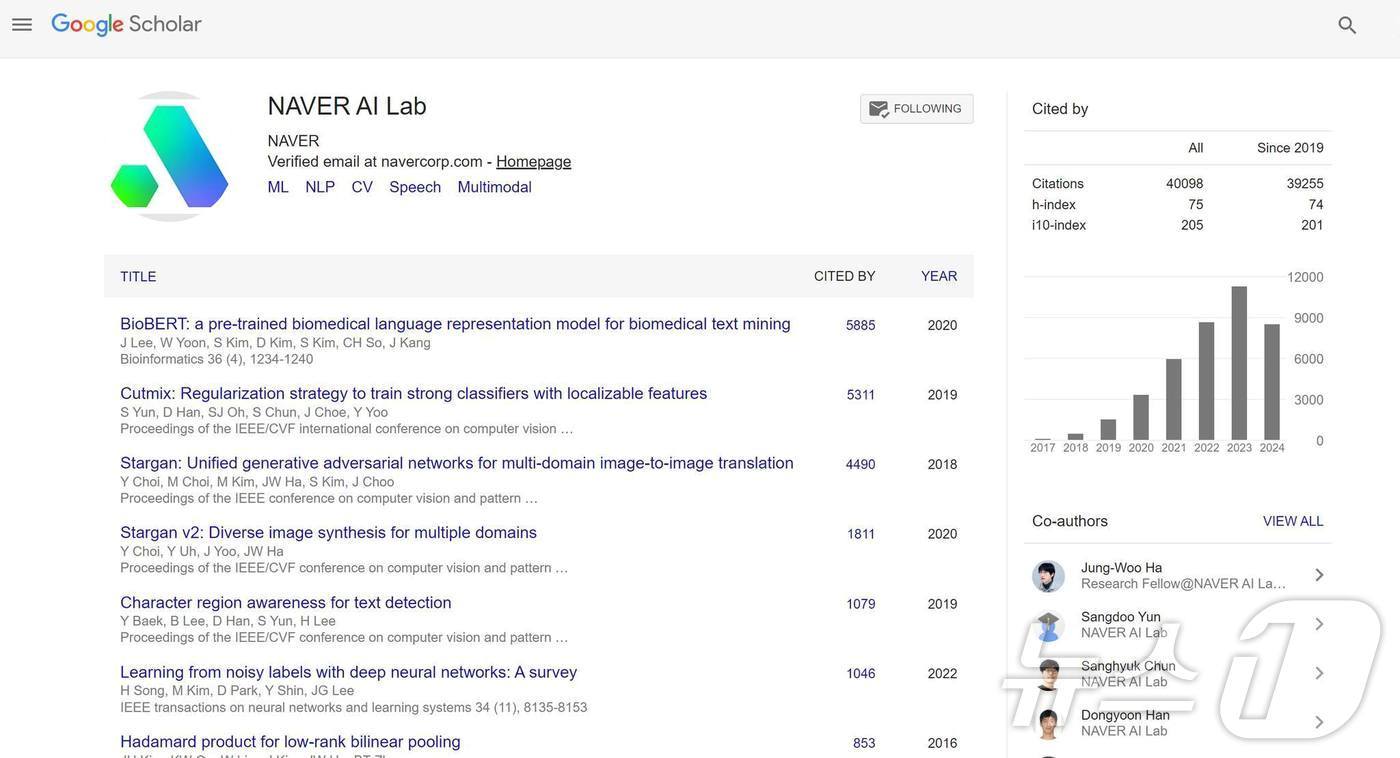
Task: Expand chevron next to Dongyoon Han
Action: click(1319, 722)
